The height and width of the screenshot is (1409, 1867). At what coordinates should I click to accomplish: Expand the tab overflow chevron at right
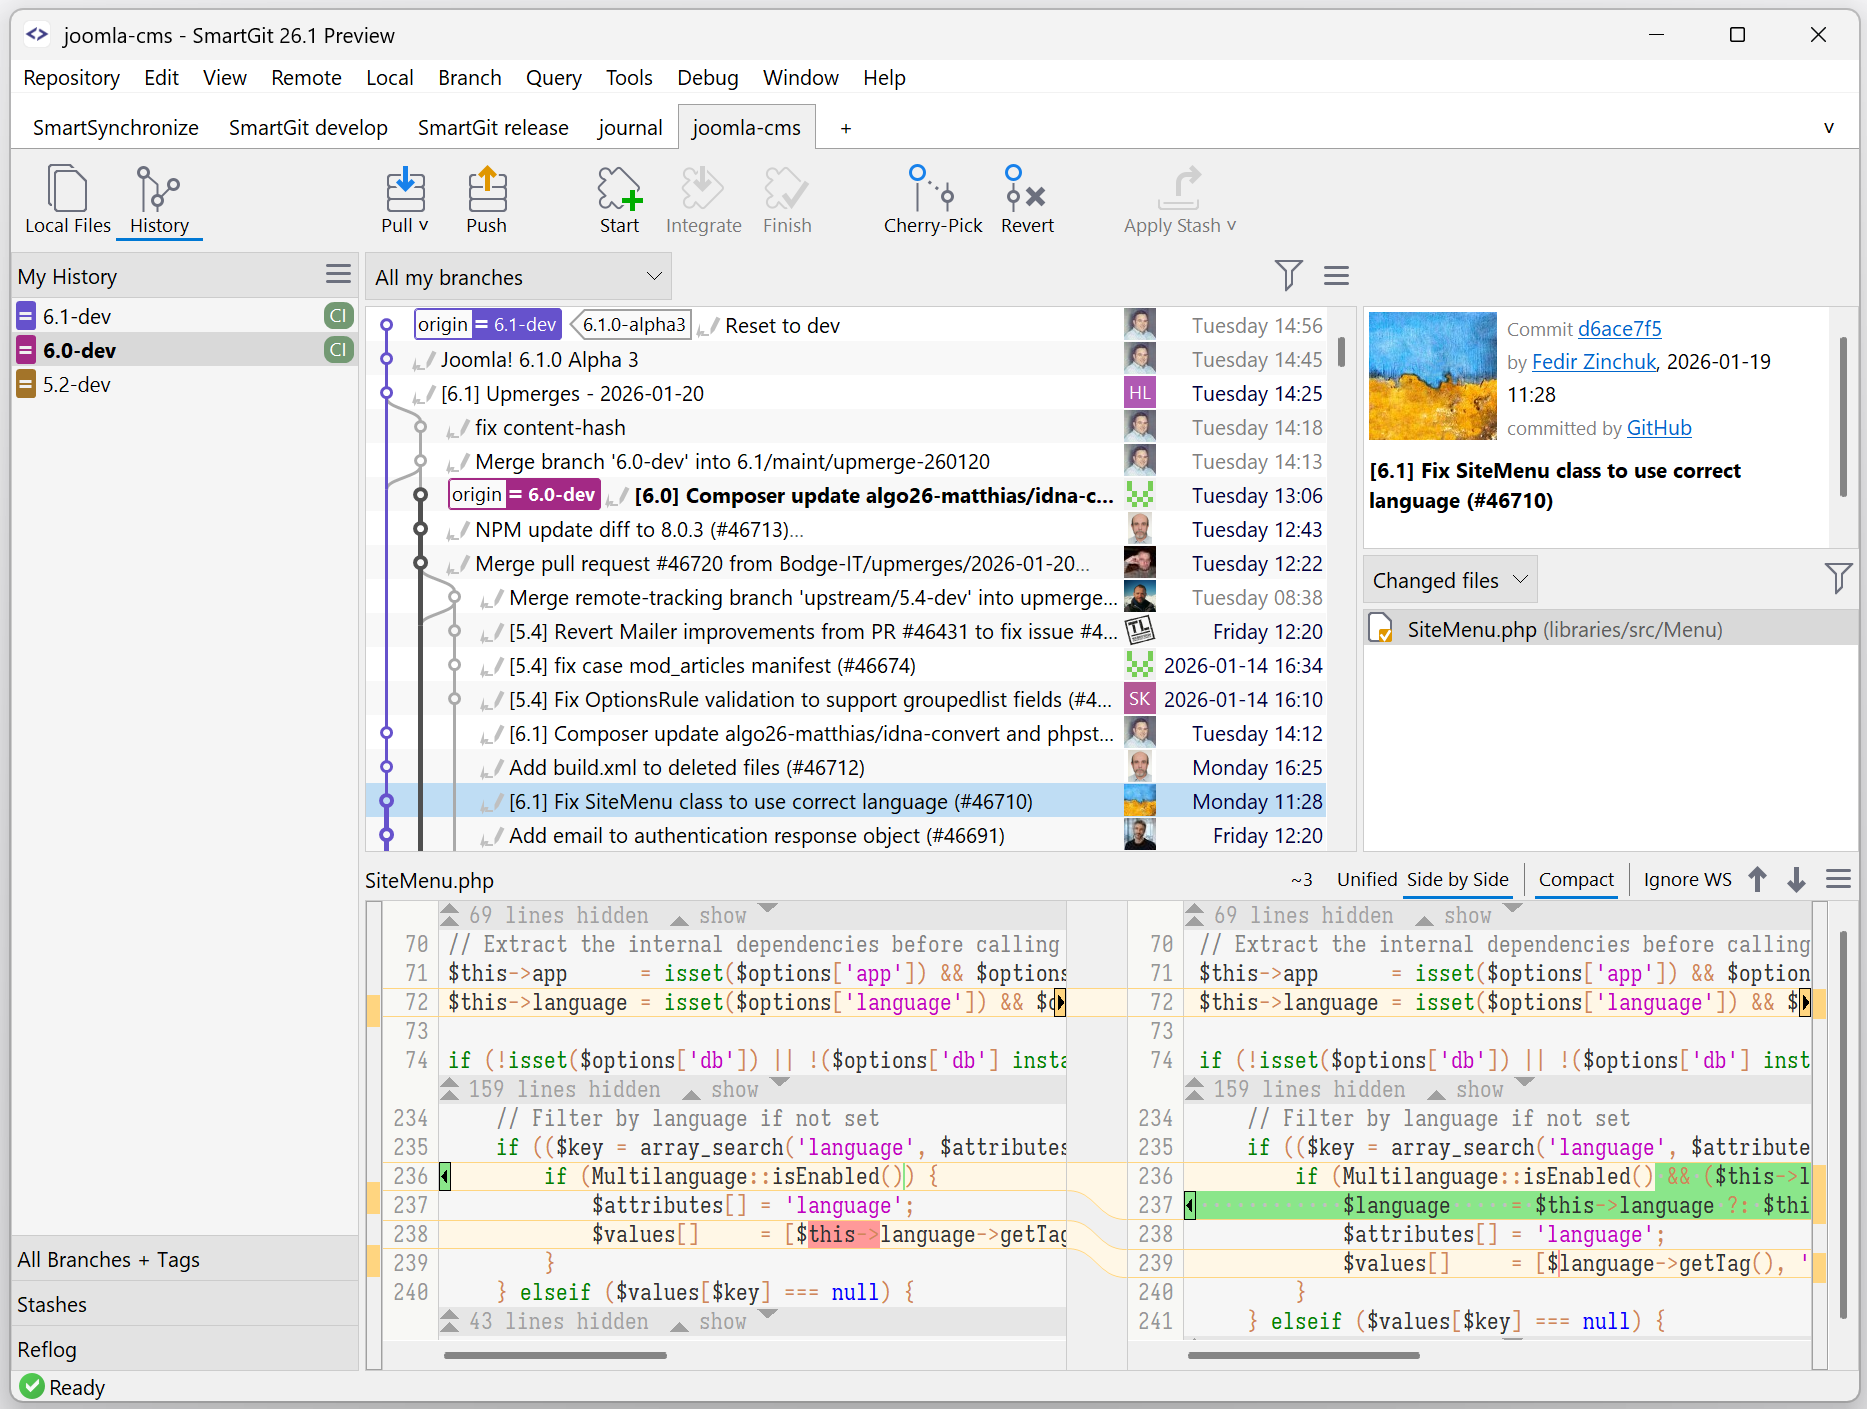(x=1828, y=128)
